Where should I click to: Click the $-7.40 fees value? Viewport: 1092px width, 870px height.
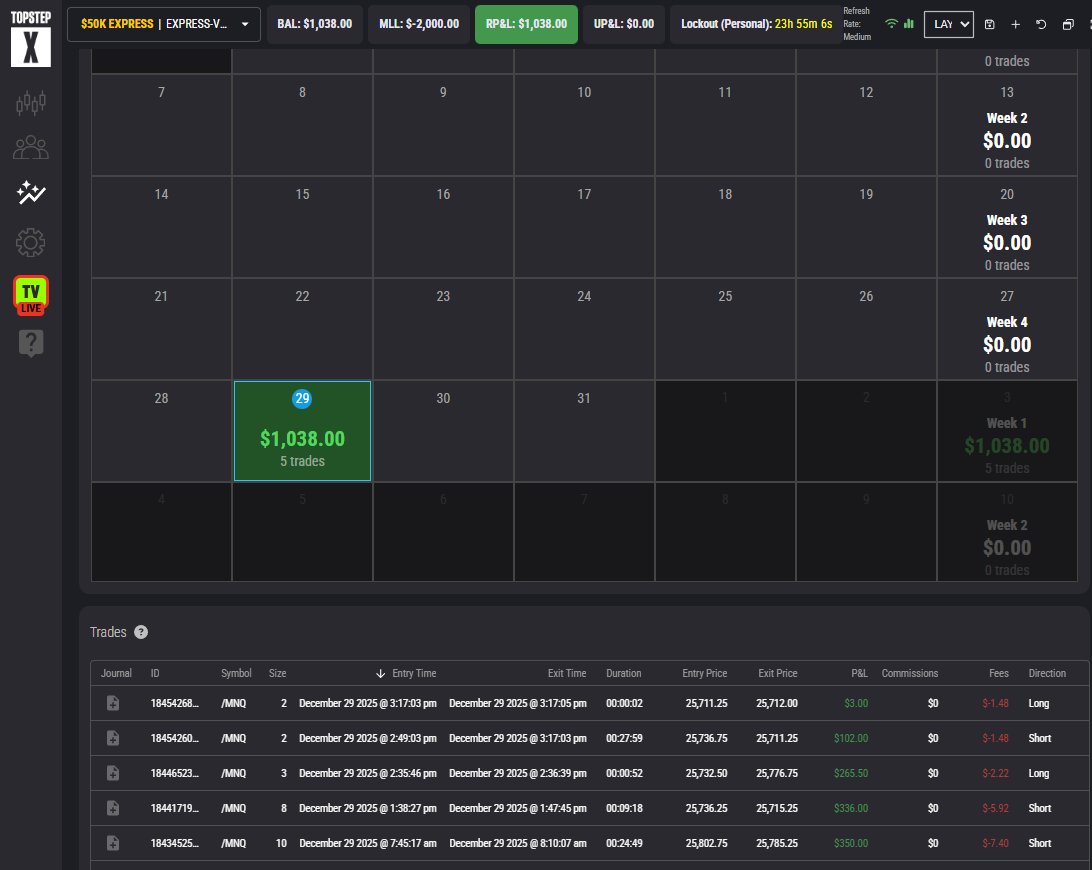pyautogui.click(x=995, y=843)
